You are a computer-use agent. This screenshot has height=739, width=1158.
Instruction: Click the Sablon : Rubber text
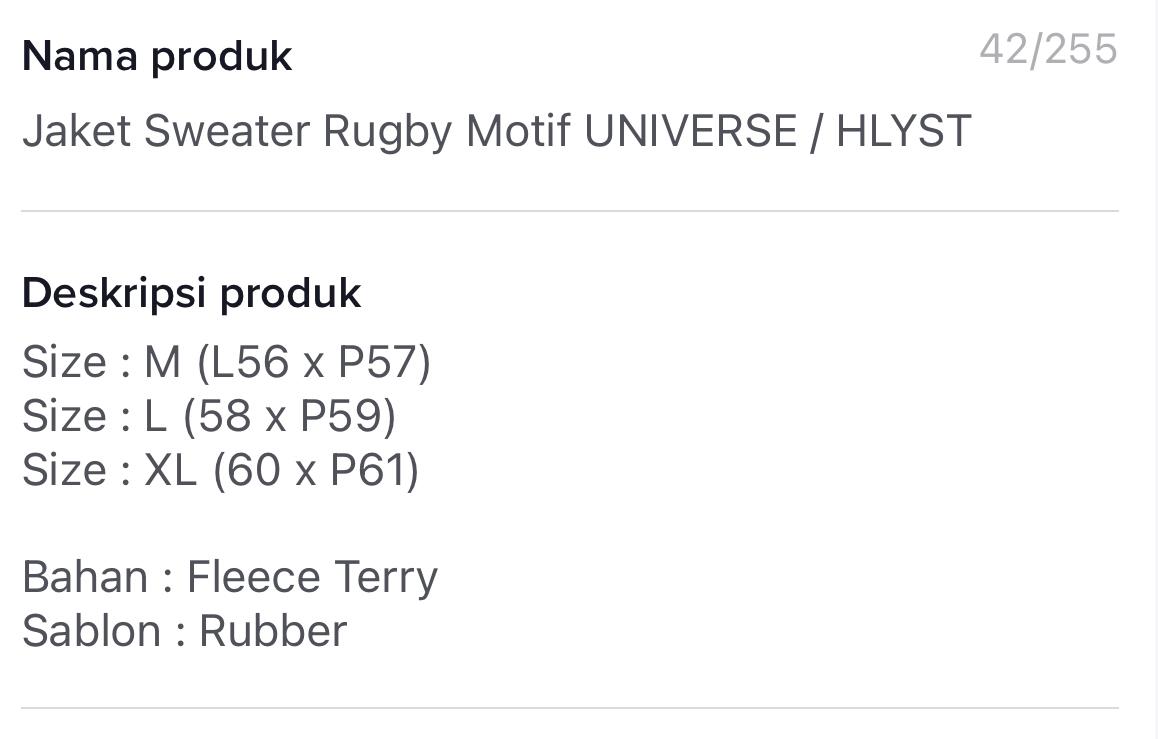coord(184,630)
